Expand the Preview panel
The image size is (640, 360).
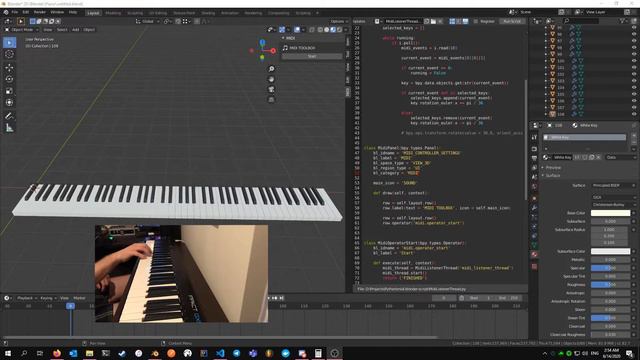tap(553, 167)
